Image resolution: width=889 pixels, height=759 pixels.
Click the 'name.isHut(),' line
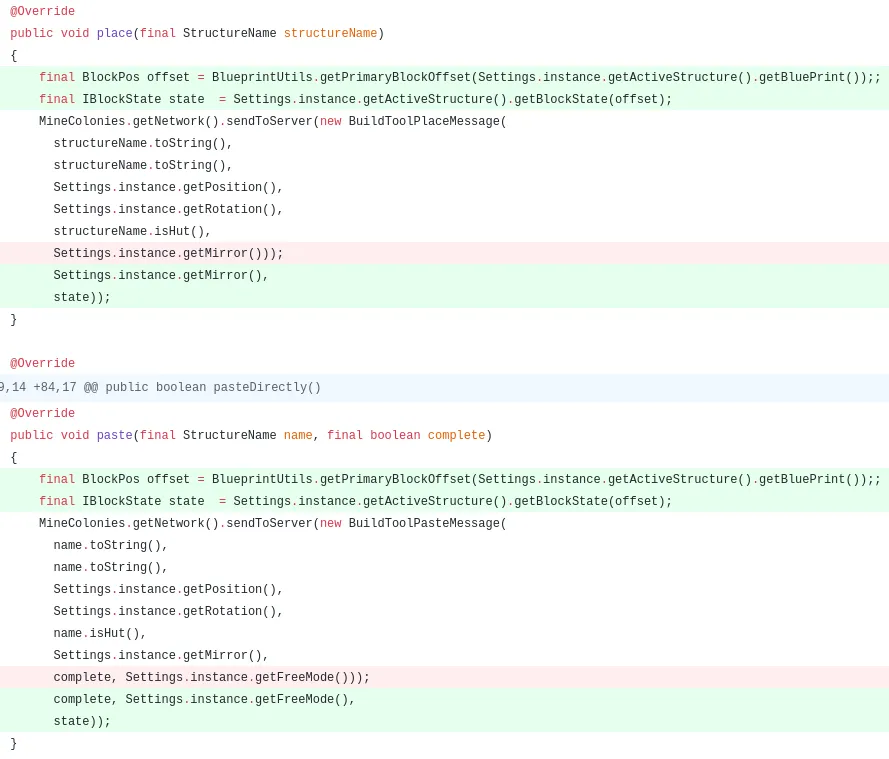99,633
